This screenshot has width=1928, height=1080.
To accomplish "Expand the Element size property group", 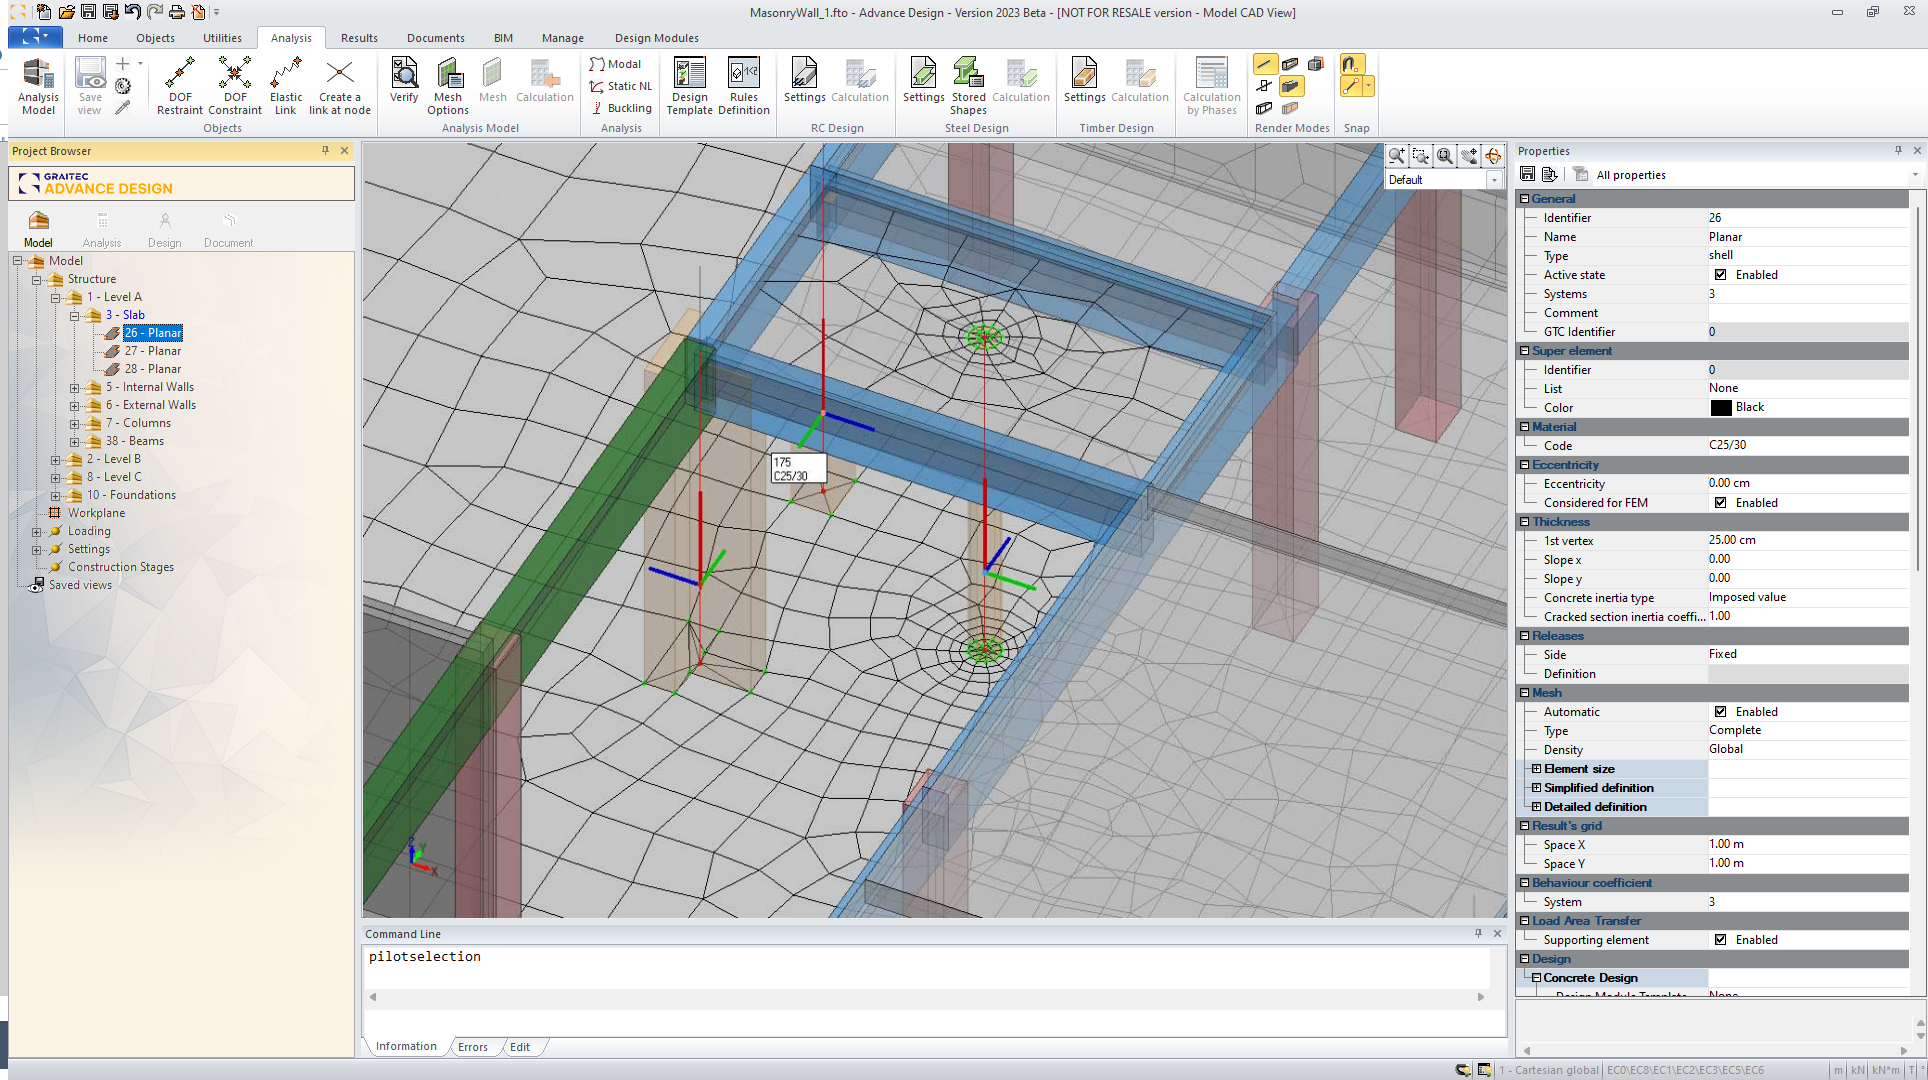I will pyautogui.click(x=1536, y=769).
